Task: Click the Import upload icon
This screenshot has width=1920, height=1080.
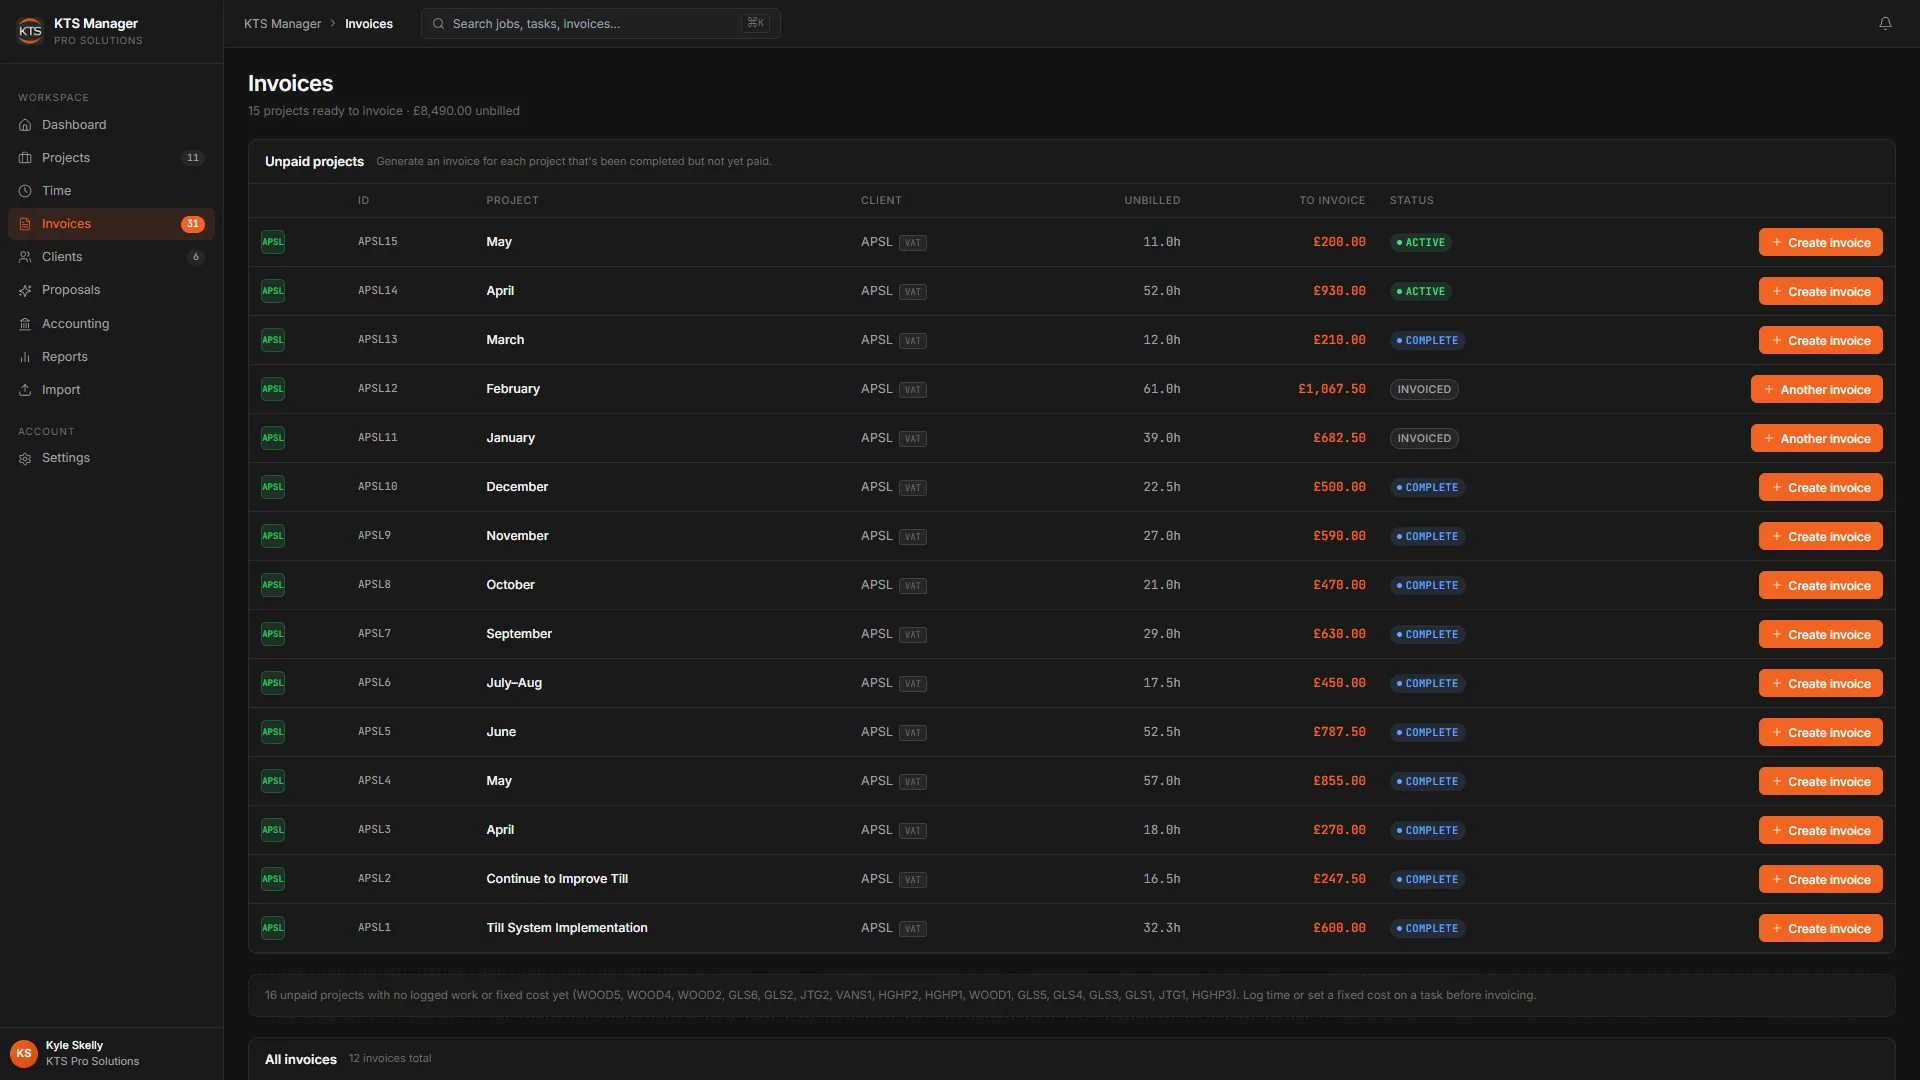Action: click(x=25, y=390)
